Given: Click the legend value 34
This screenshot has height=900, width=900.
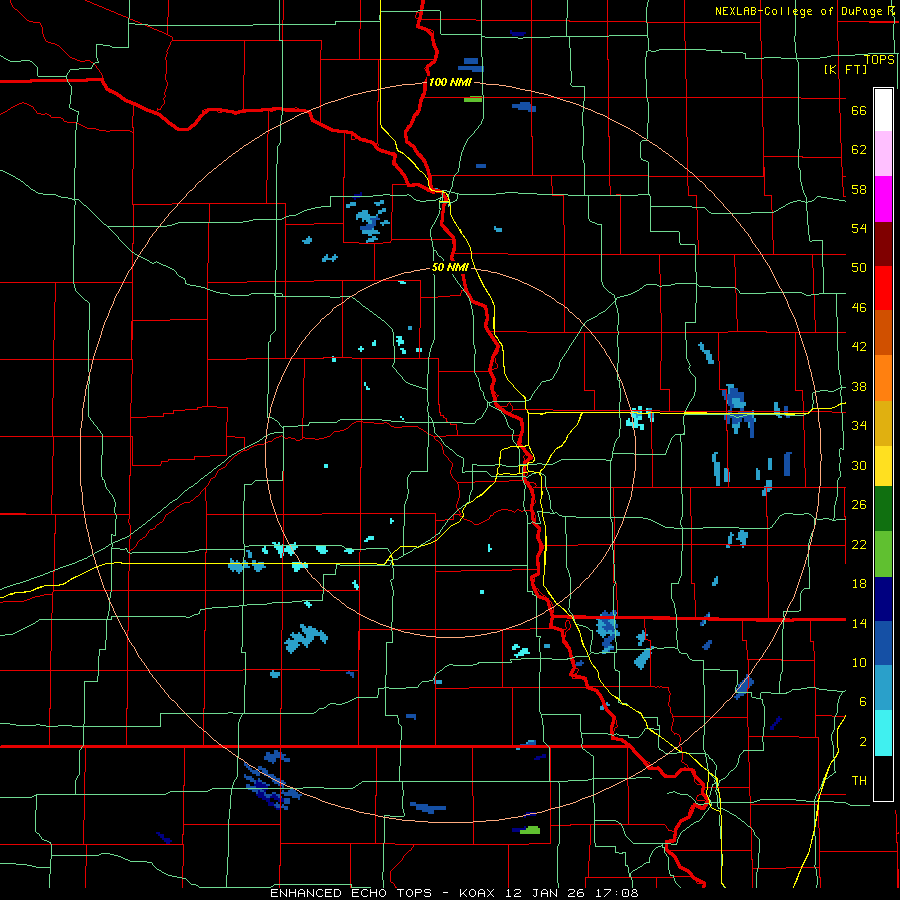Looking at the screenshot, I should 859,426.
